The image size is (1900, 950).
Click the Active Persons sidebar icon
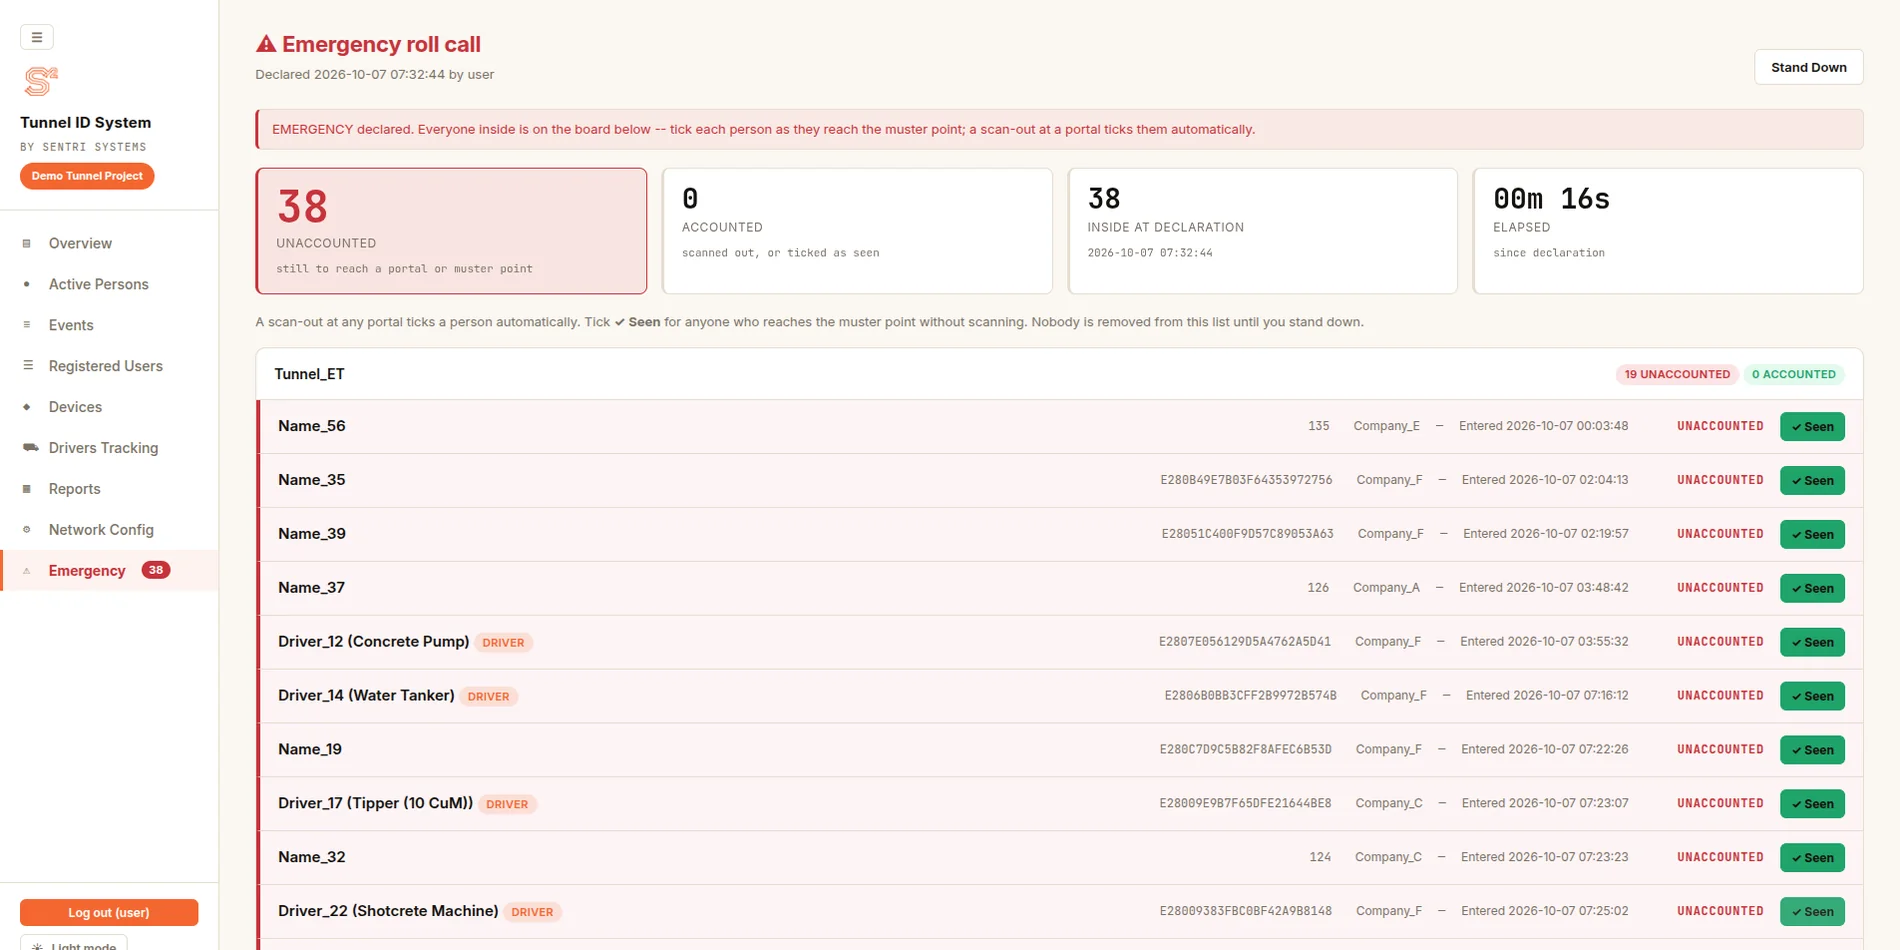pos(27,284)
